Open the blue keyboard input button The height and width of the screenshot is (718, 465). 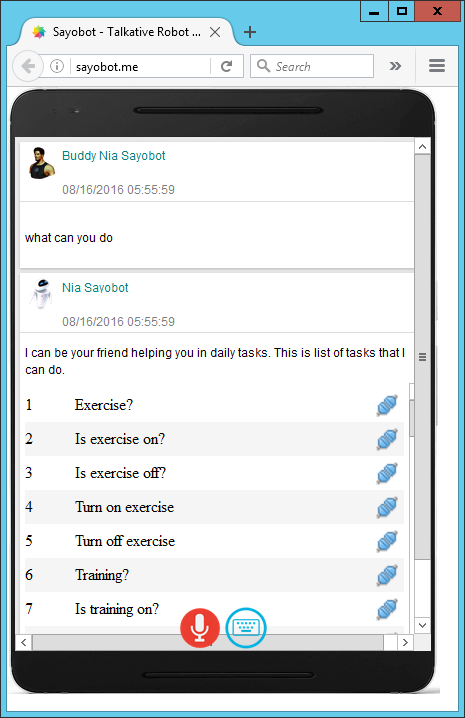click(x=246, y=628)
